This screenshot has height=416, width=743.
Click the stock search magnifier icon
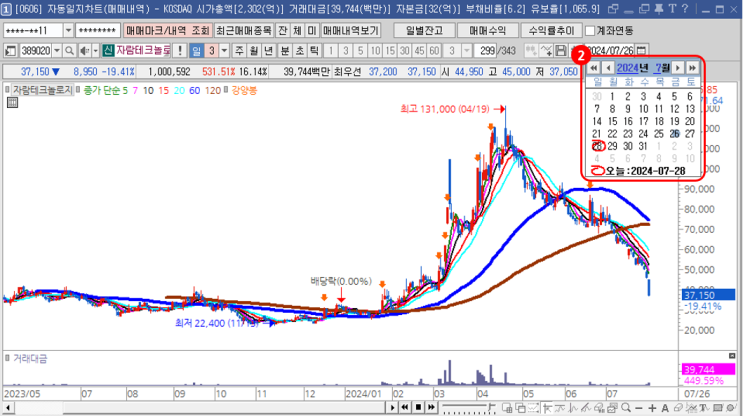[69, 50]
